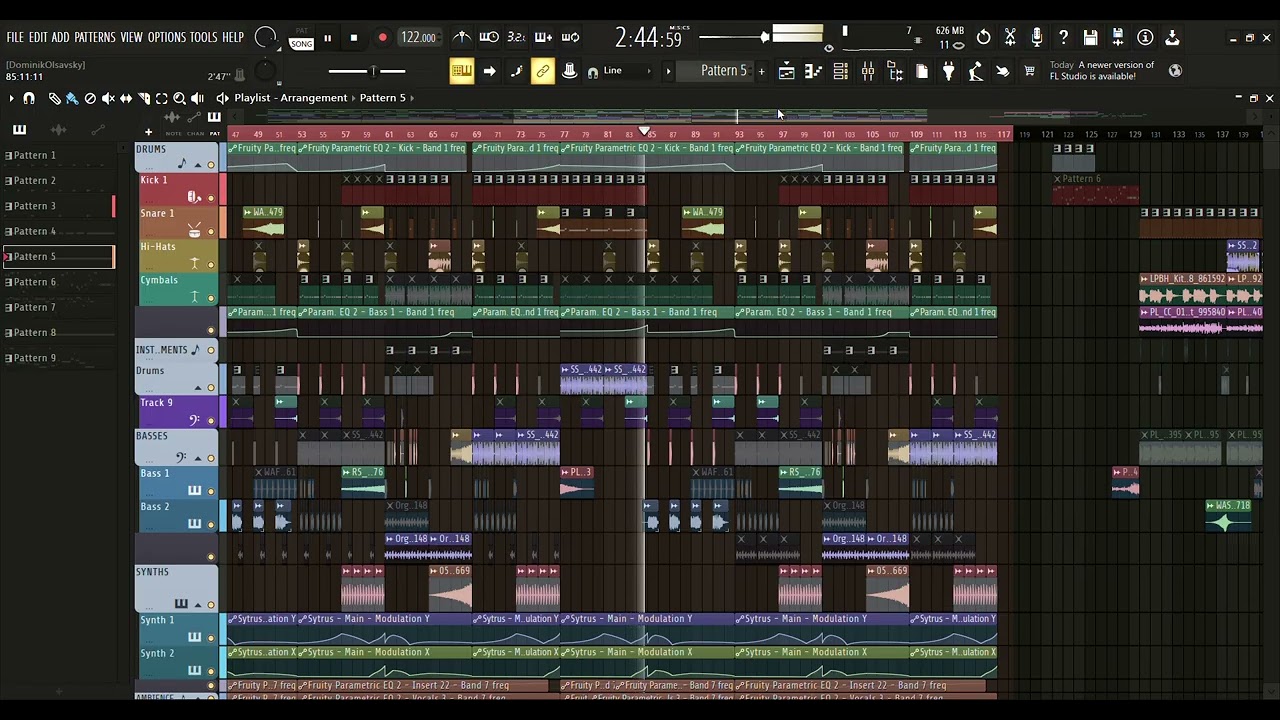Select the playlist Zoom magnifier tool
The height and width of the screenshot is (720, 1280).
[x=180, y=98]
